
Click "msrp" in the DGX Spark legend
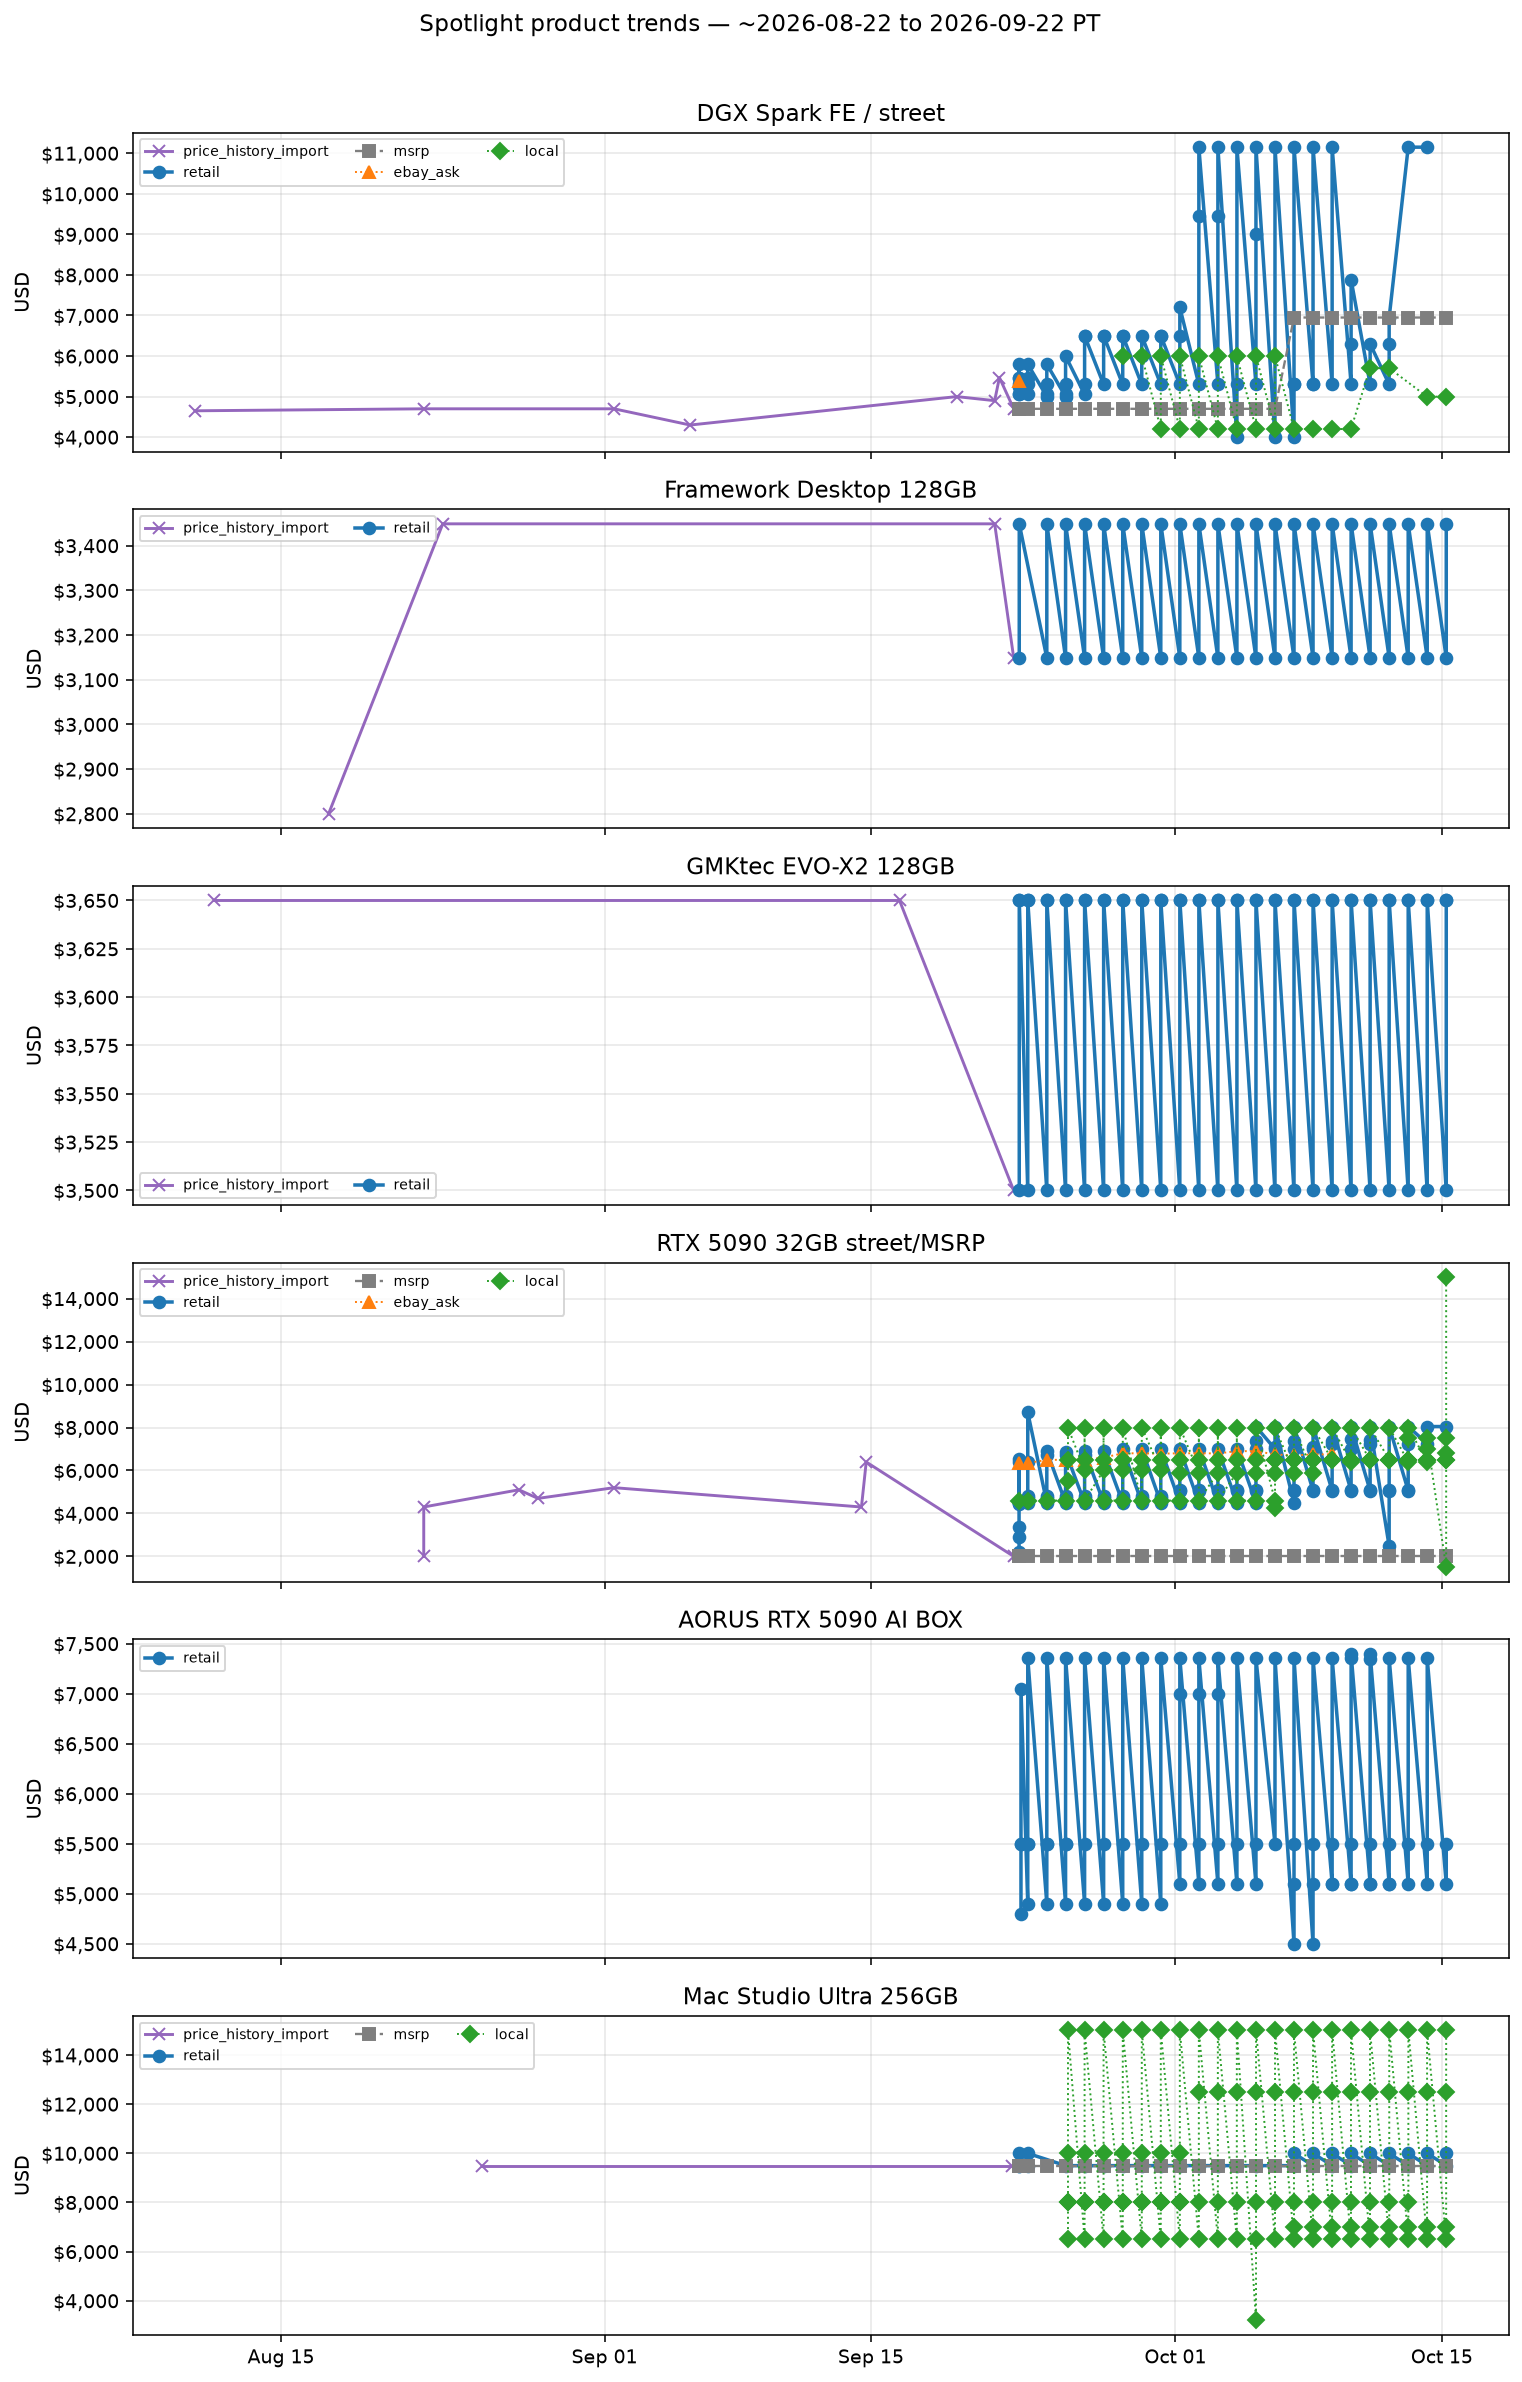(411, 151)
